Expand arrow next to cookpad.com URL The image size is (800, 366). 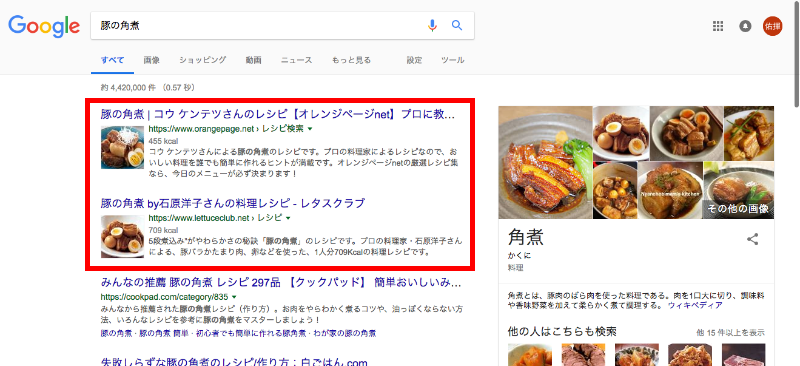(234, 297)
